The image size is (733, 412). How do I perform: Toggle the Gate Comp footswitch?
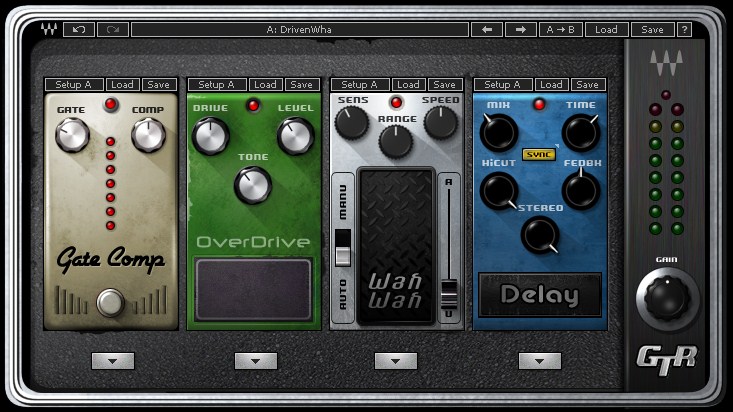click(110, 301)
